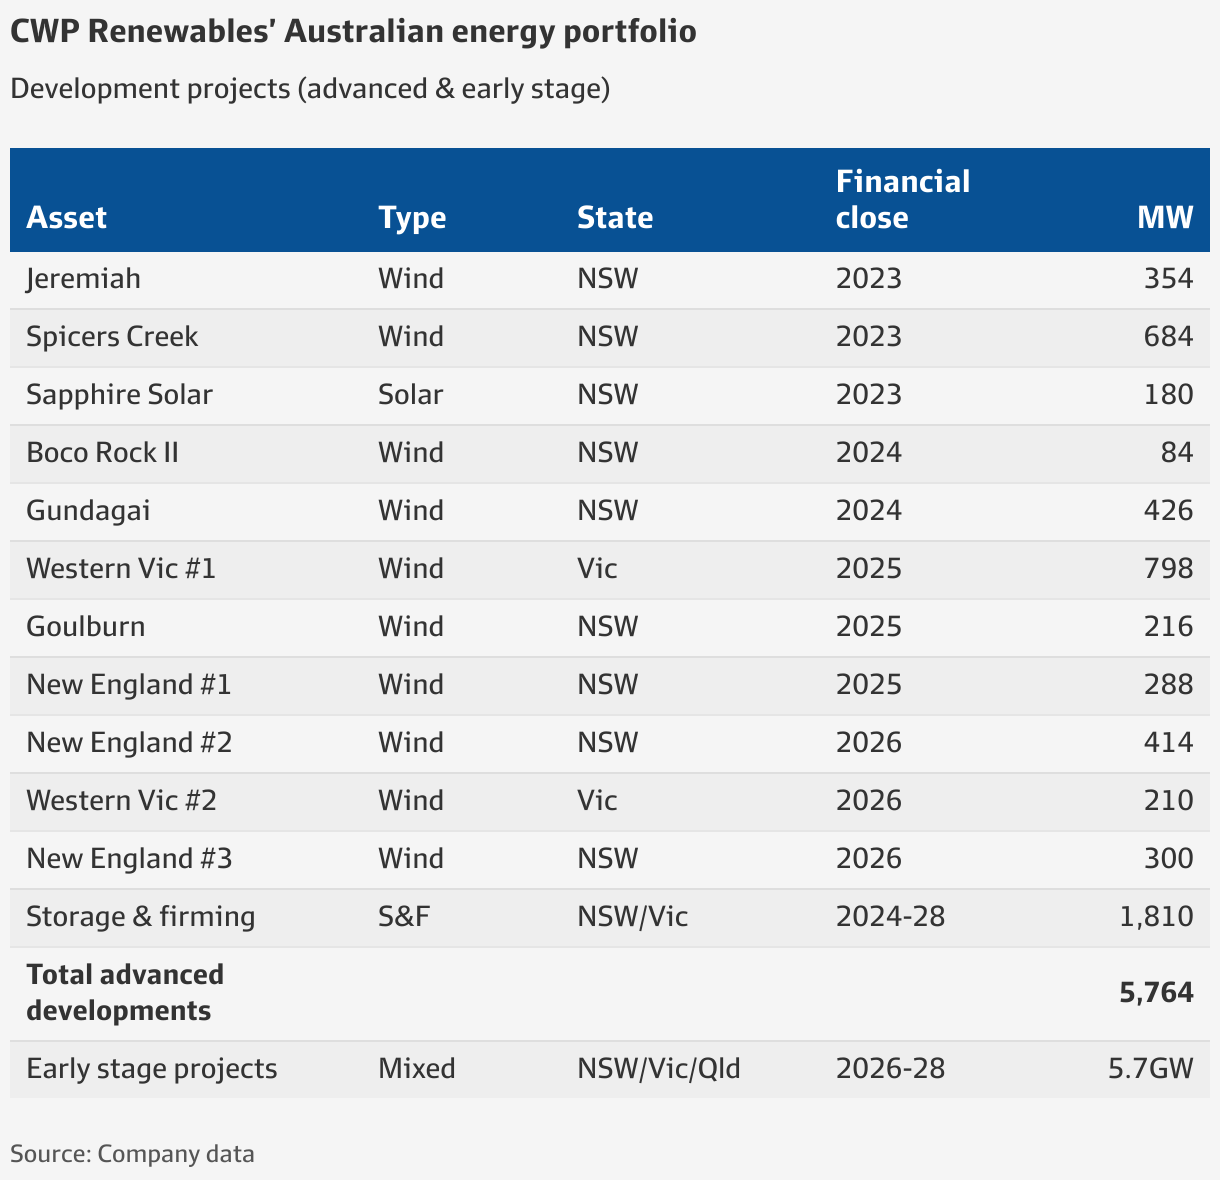Click the 2026 financial close for New England #3
This screenshot has width=1220, height=1180.
pyautogui.click(x=869, y=858)
